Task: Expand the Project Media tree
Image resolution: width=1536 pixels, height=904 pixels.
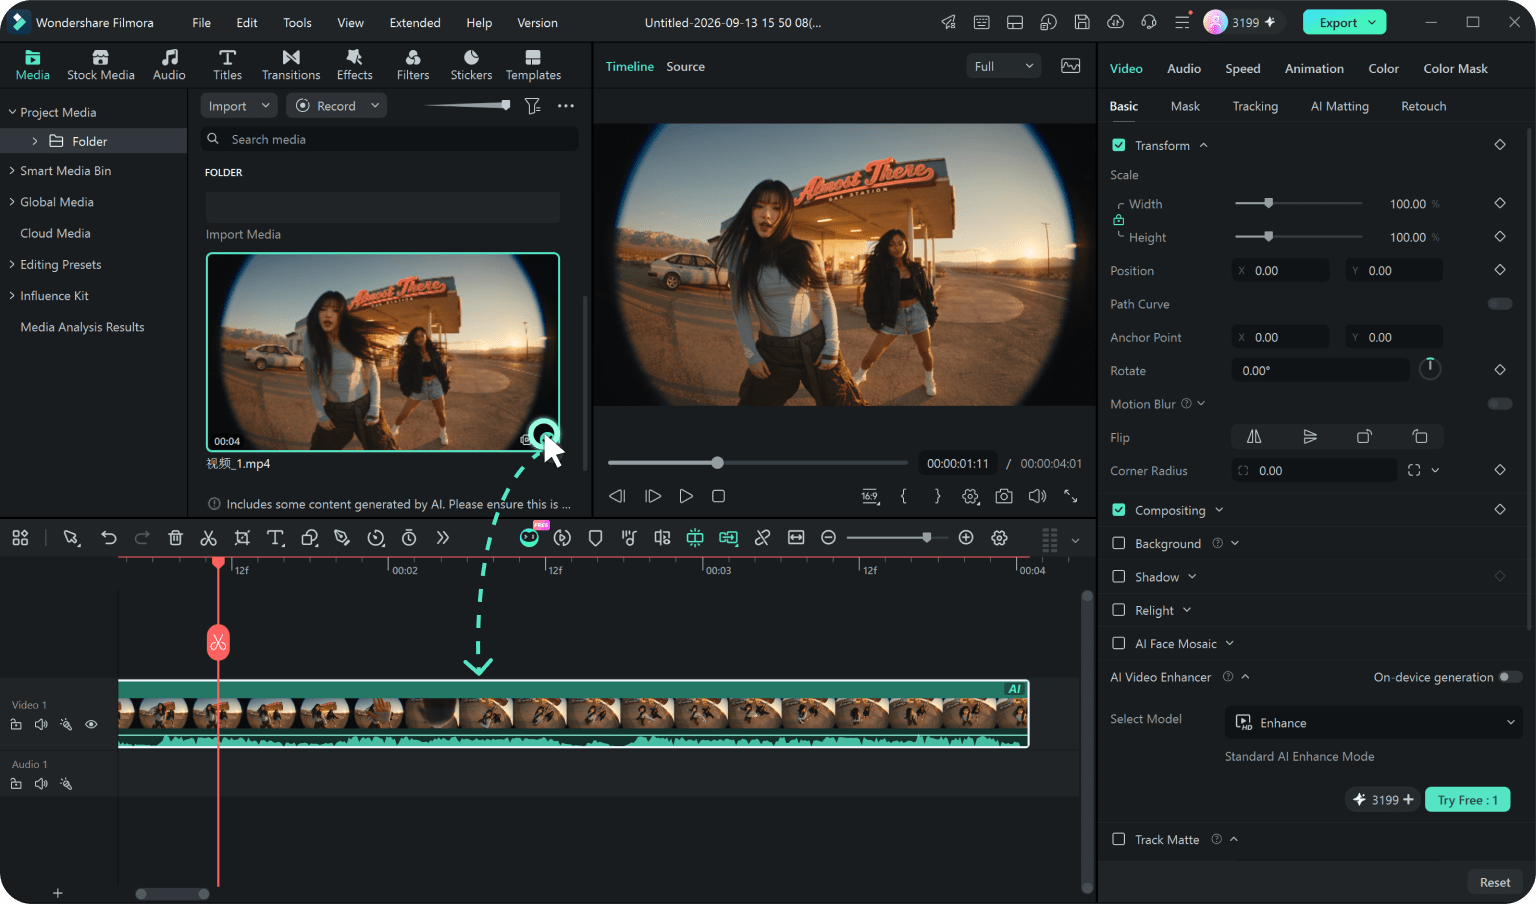Action: [x=12, y=112]
